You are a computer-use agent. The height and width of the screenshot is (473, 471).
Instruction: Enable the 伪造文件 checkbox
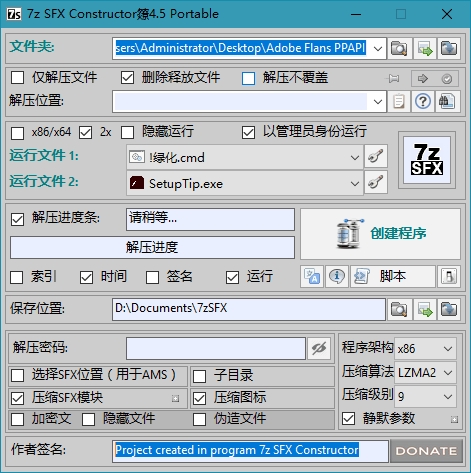pyautogui.click(x=199, y=419)
